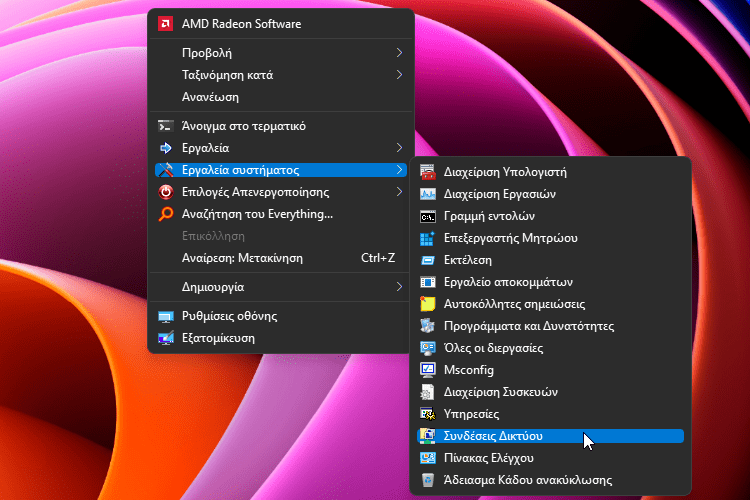750x500 pixels.
Task: Open the Εργαλεία submenu chevron
Action: [x=399, y=148]
